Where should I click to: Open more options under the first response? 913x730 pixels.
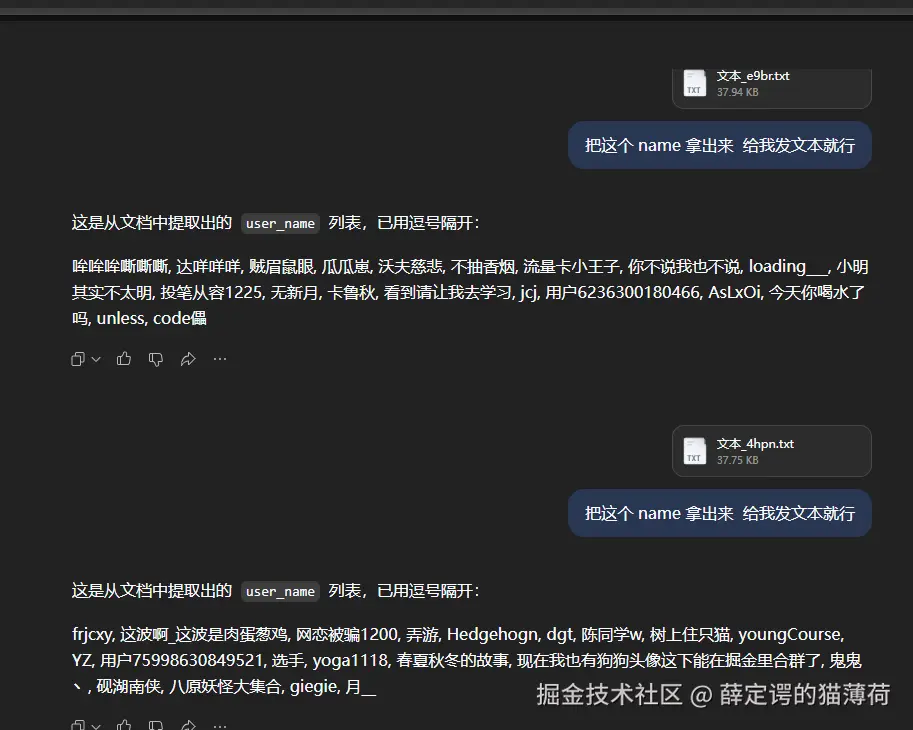220,359
